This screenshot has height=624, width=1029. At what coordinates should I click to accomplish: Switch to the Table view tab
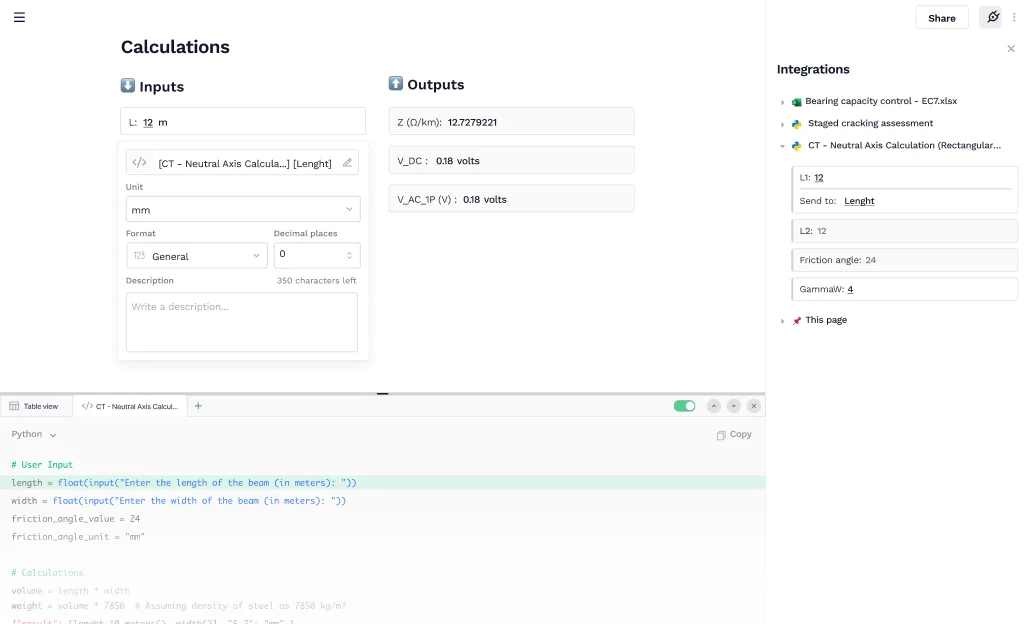(x=34, y=406)
